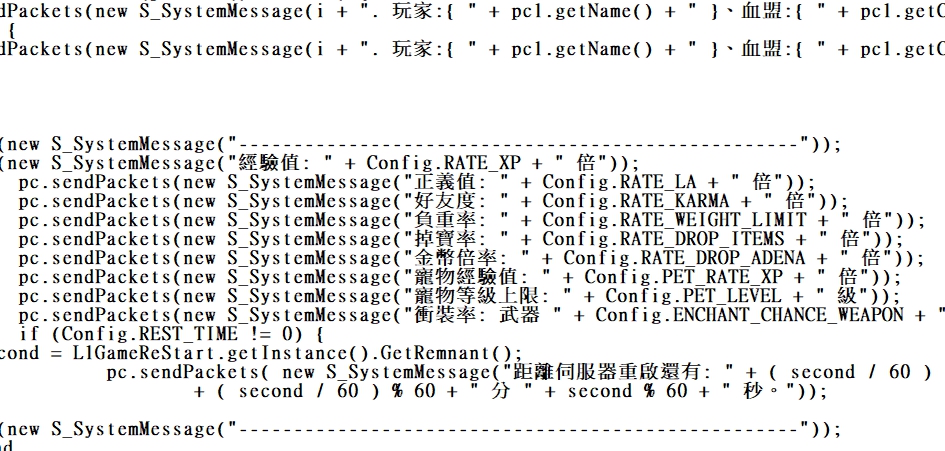
Task: Click the Config.RATE_LA constant
Action: pyautogui.click(x=619, y=182)
